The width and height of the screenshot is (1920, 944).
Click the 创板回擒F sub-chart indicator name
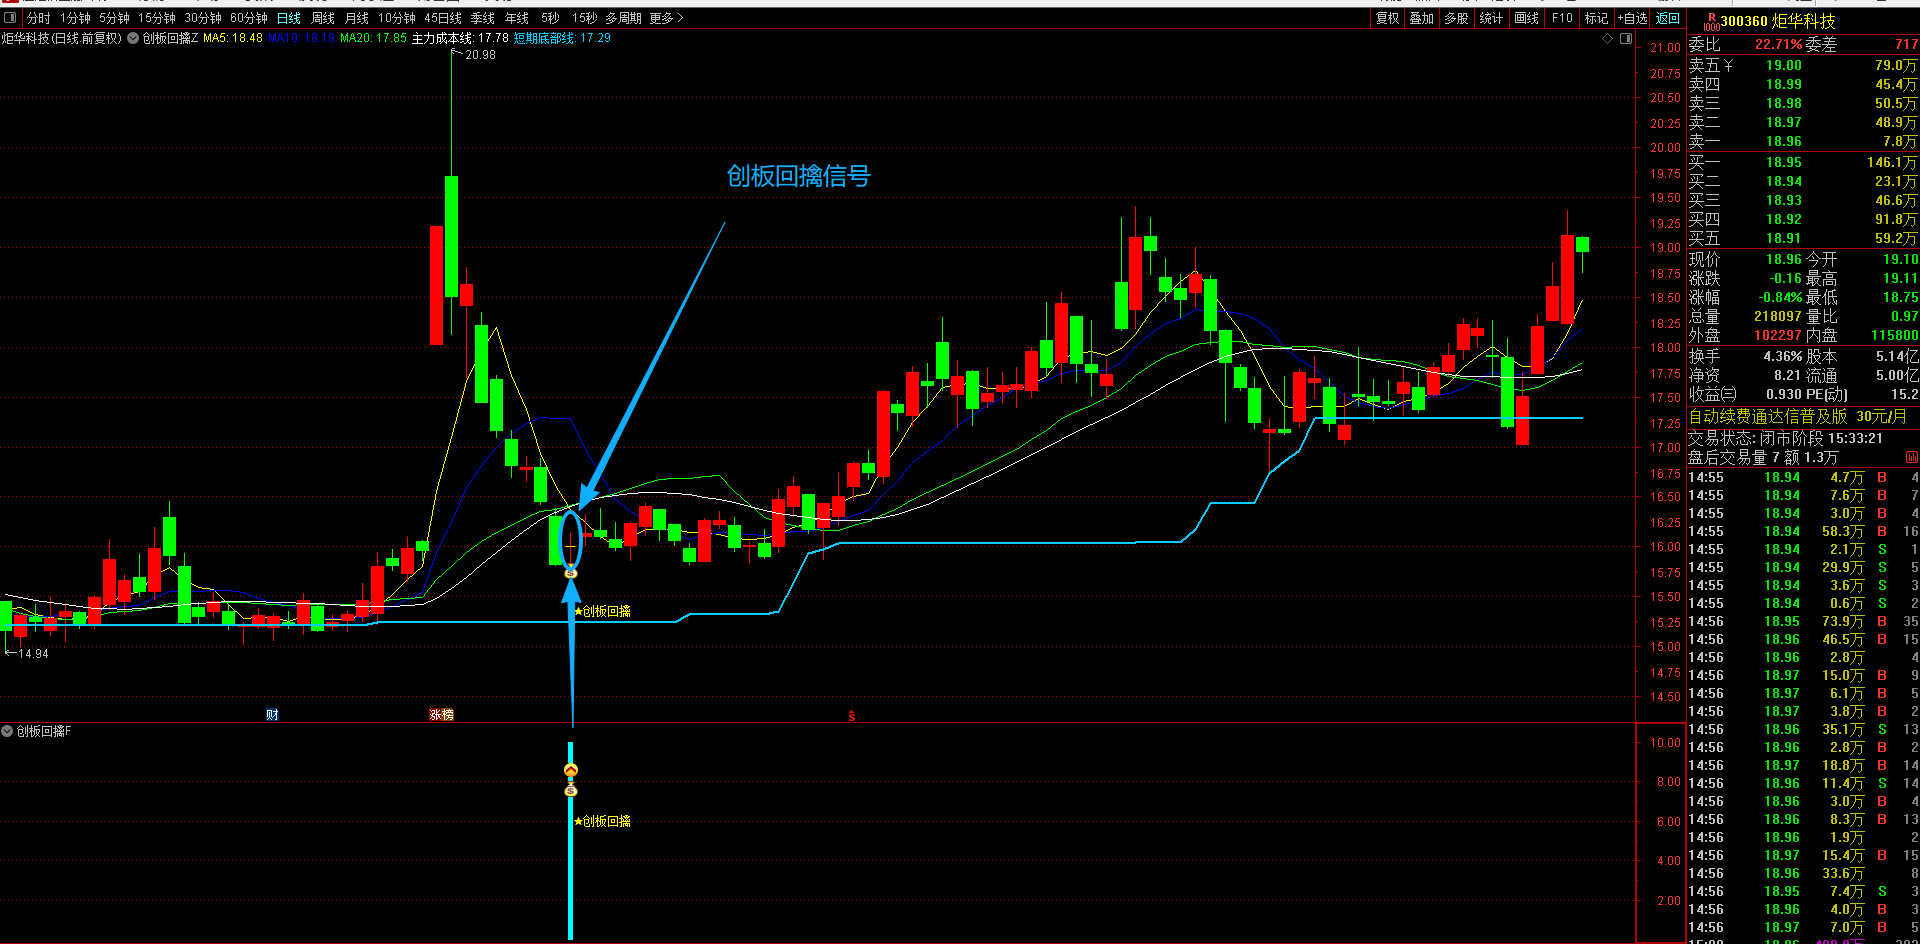coord(44,731)
